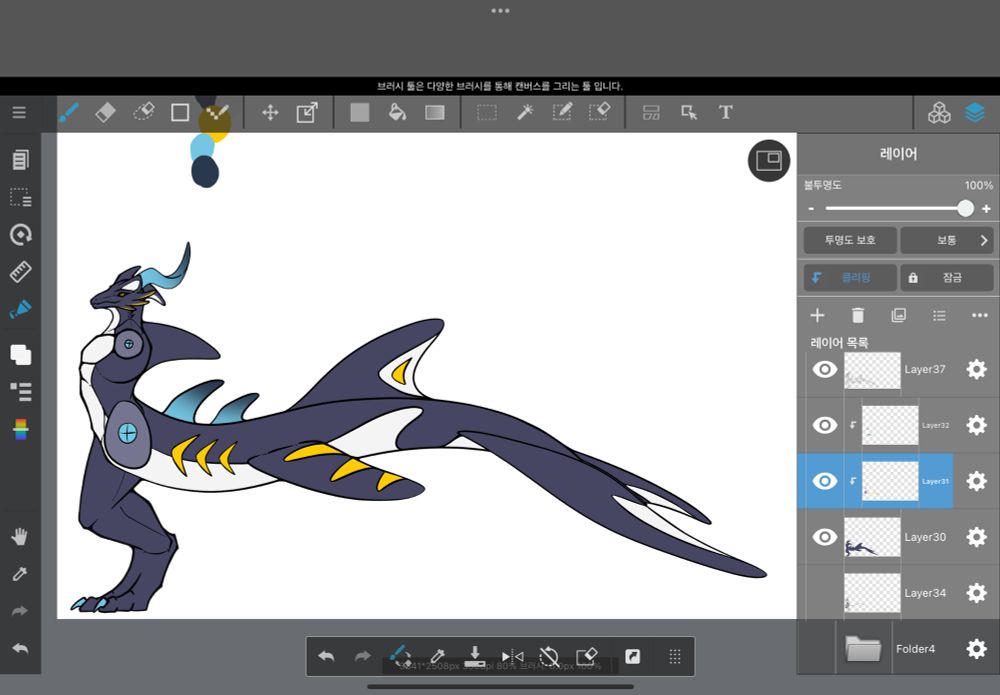Screen dimensions: 1000x695
Task: Open the document edit menu icon
Action: point(20,160)
